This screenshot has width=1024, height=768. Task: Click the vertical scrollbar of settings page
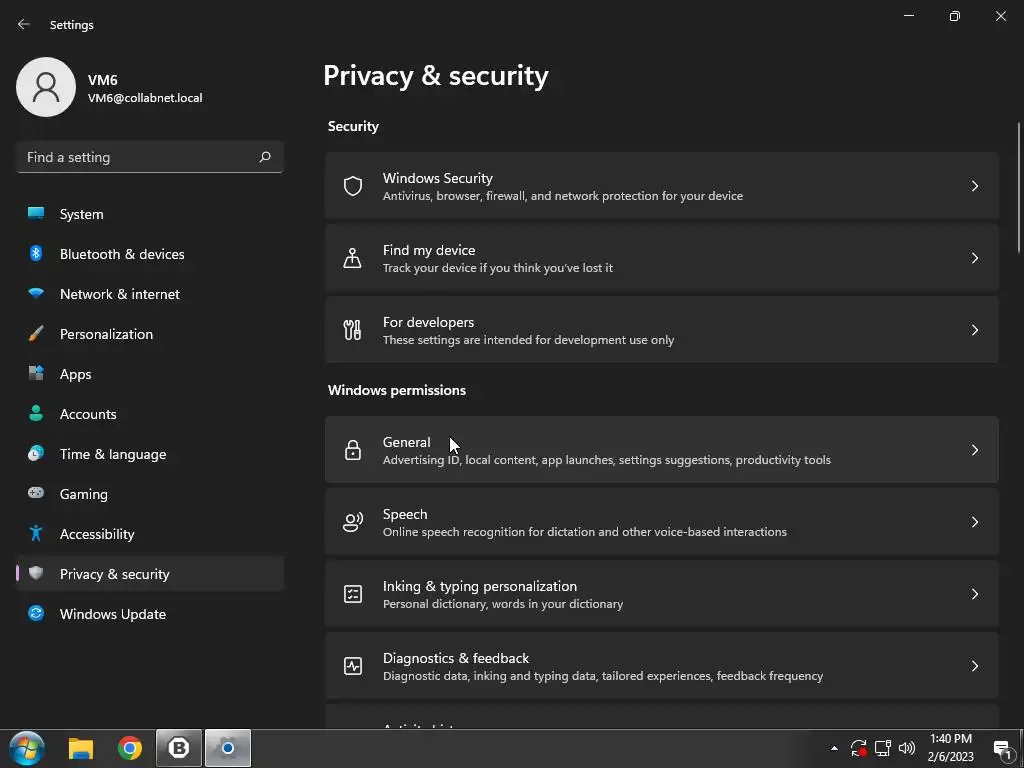[x=1018, y=190]
